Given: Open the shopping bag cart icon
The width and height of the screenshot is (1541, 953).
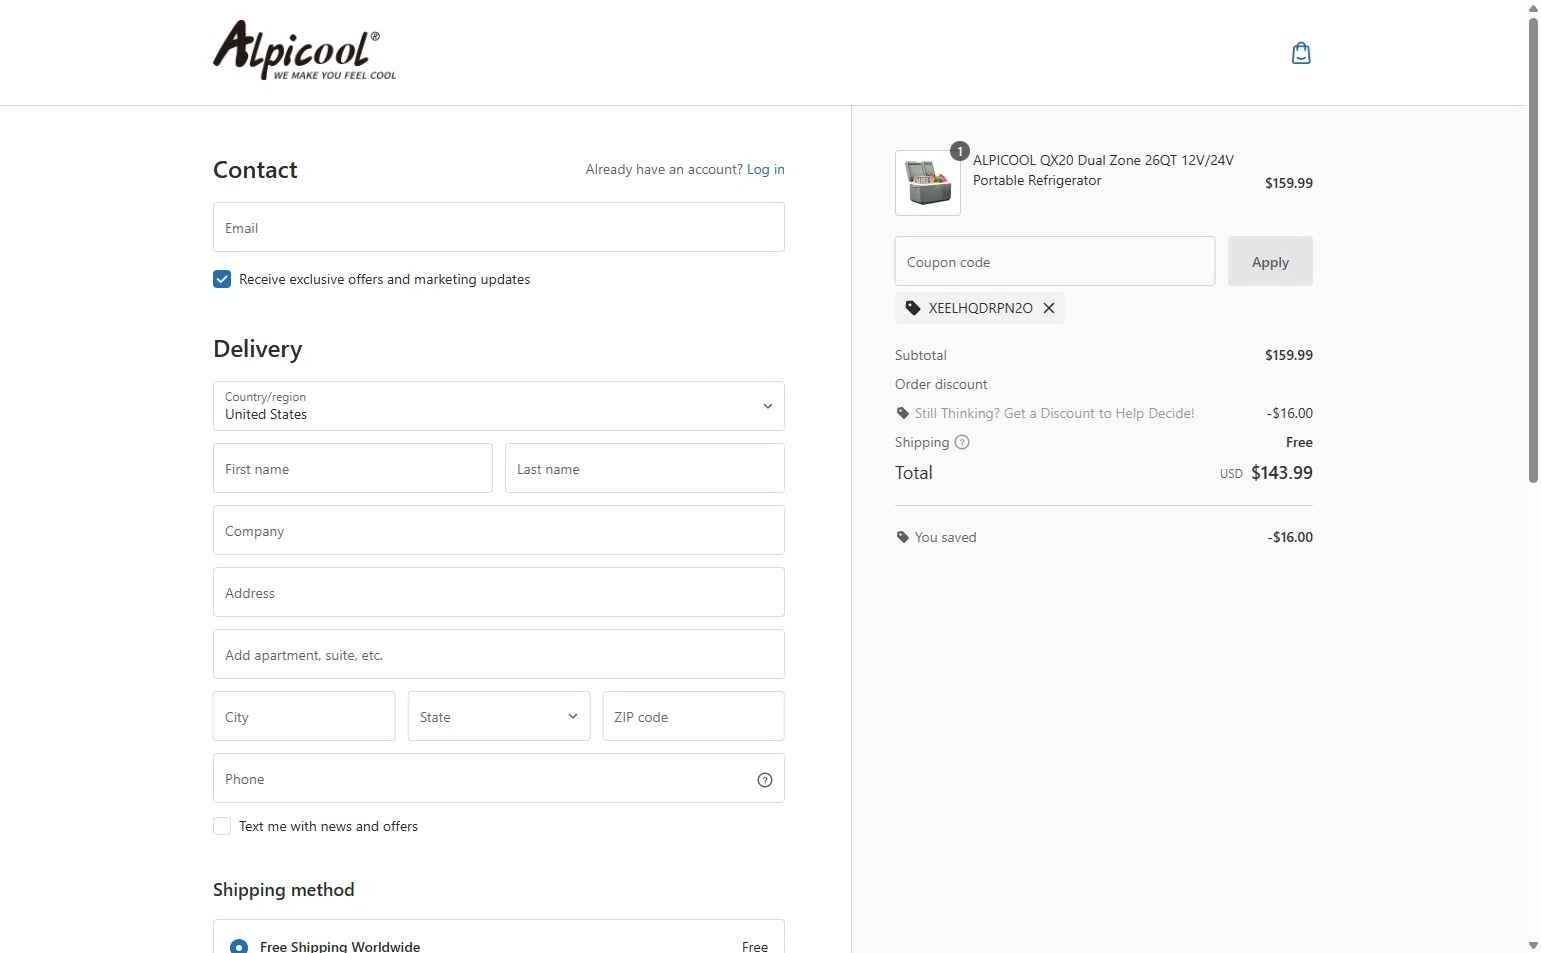Looking at the screenshot, I should 1301,53.
